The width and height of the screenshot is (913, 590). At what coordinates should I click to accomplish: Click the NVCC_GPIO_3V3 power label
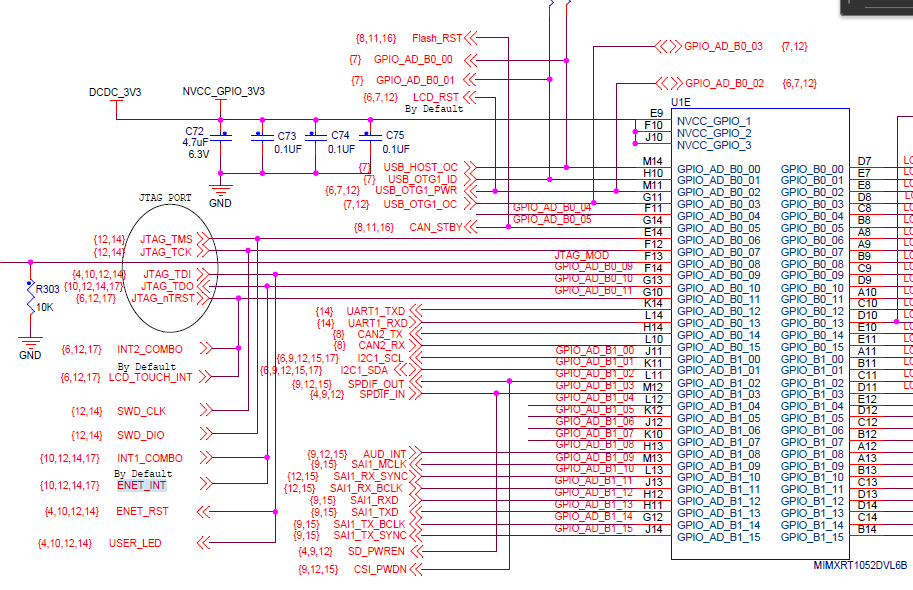[x=224, y=91]
